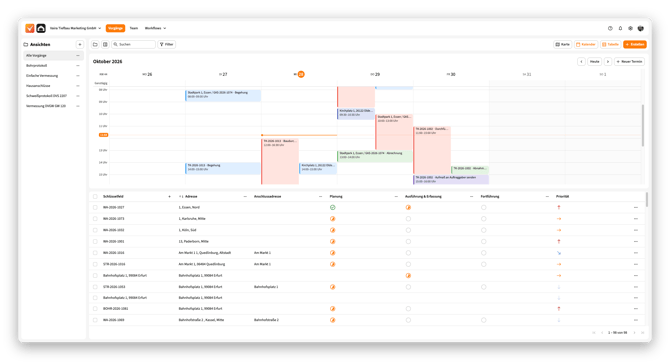The height and width of the screenshot is (363, 670).
Task: Go to the previous week with the left arrow
Action: click(581, 61)
